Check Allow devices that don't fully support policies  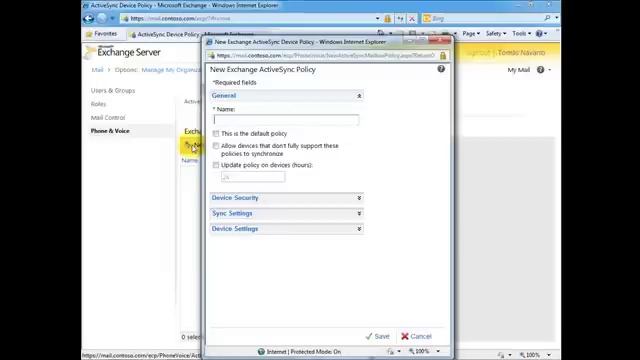(216, 146)
